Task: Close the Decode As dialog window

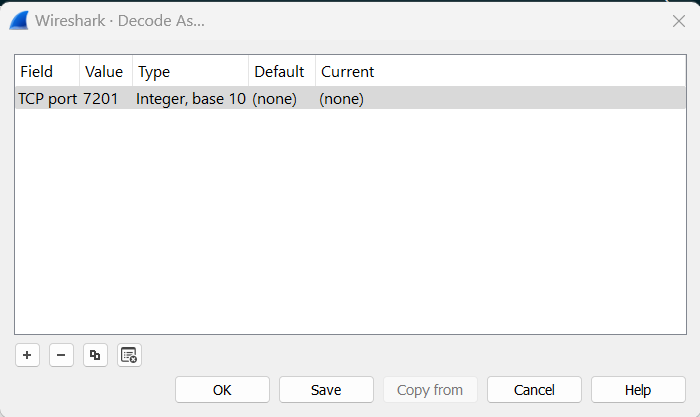Action: [x=679, y=20]
